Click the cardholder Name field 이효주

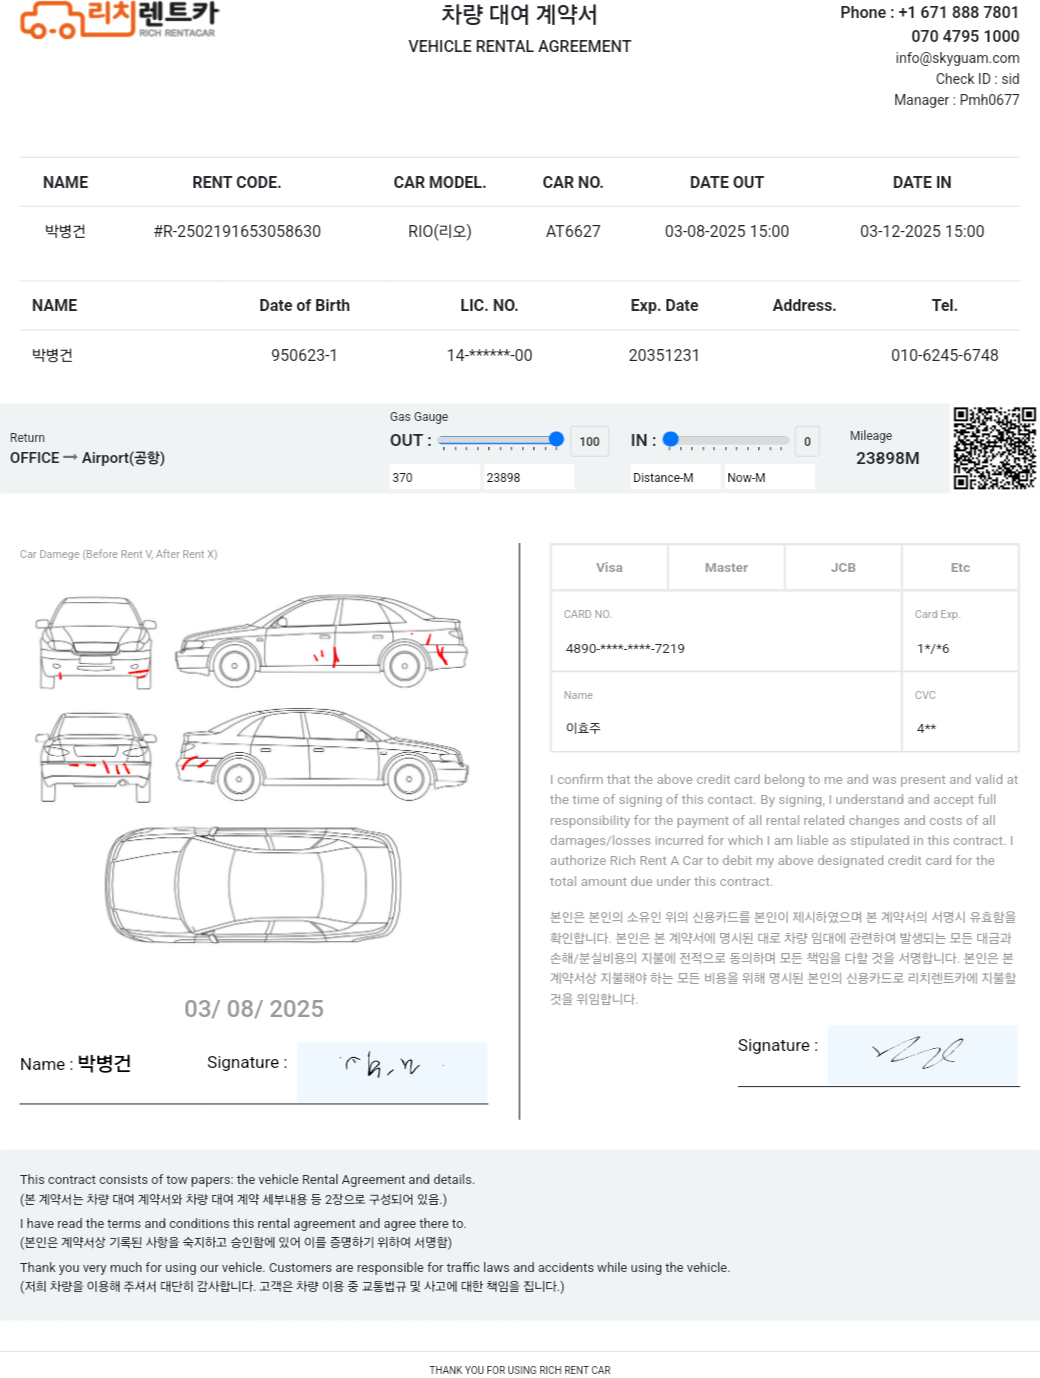point(726,712)
